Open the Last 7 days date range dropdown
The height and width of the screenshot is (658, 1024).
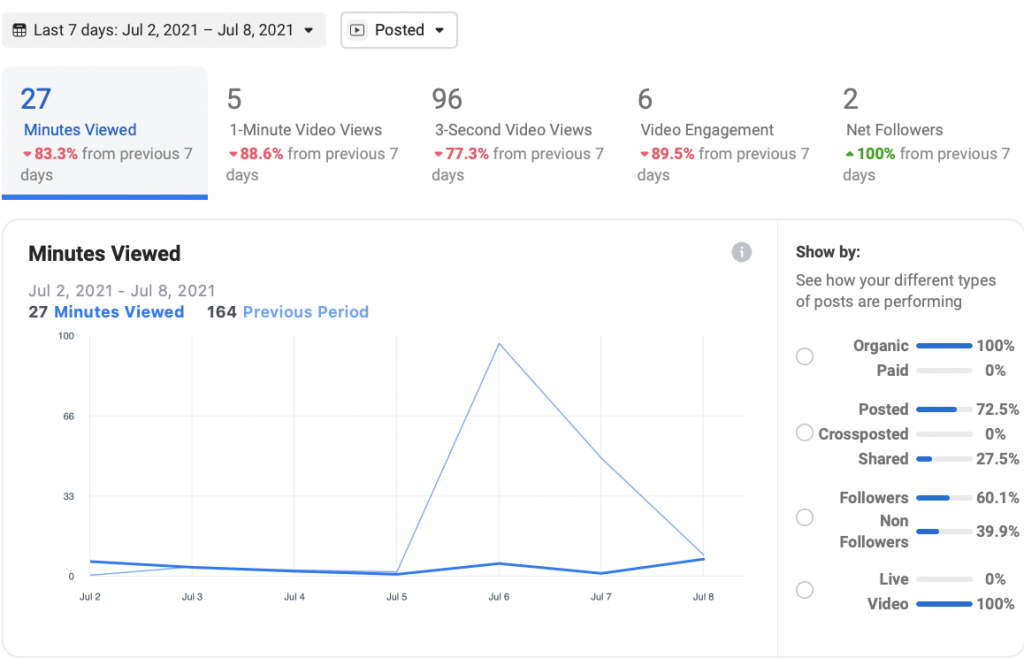(x=164, y=30)
